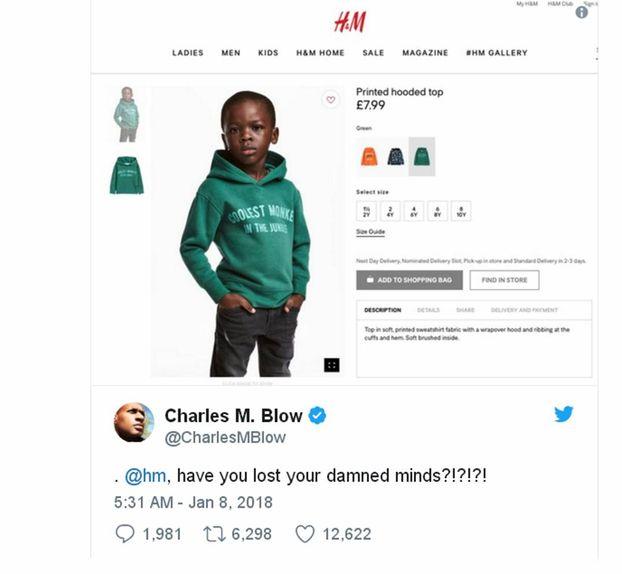Click the Twitter bird icon
Image resolution: width=622 pixels, height=574 pixels.
pos(564,414)
